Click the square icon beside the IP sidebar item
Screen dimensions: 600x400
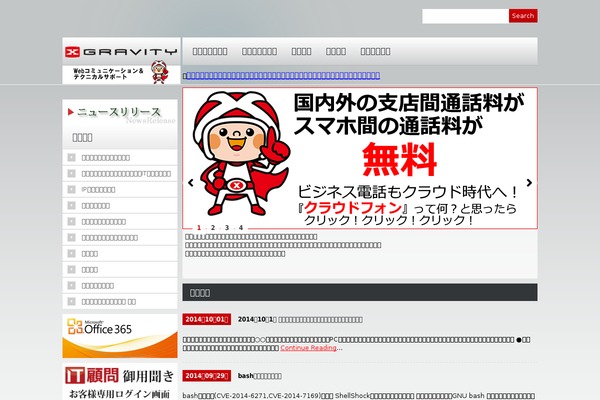point(72,189)
